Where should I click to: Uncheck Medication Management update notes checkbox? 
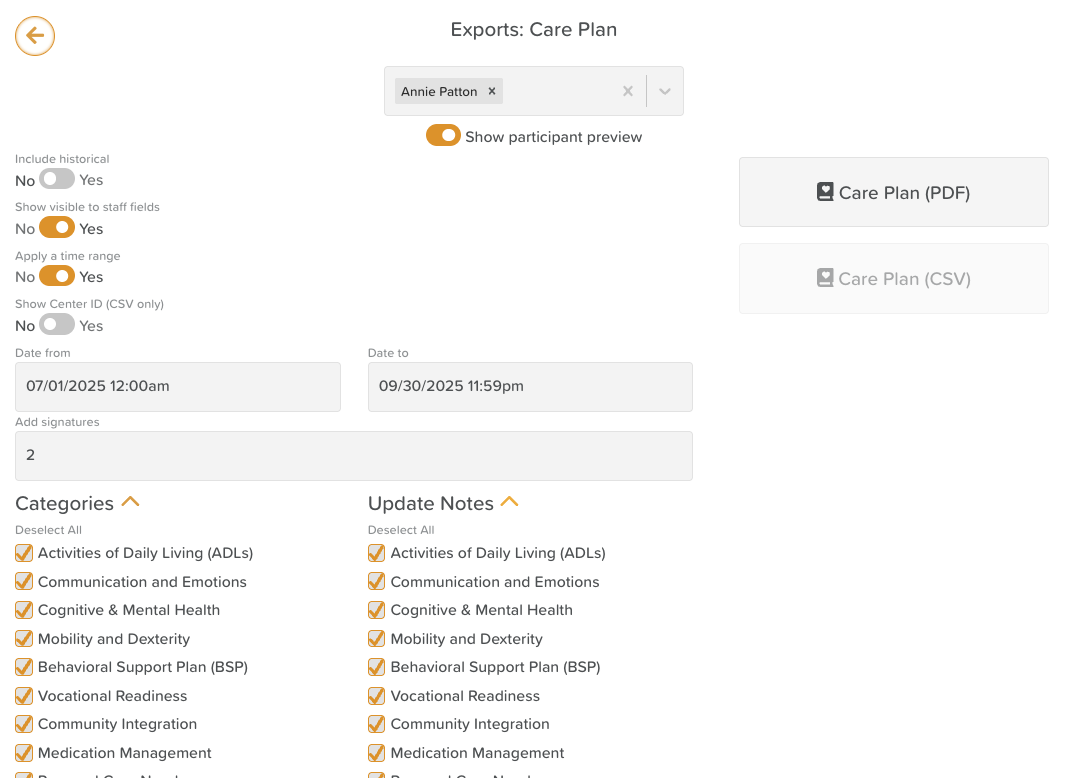coord(377,753)
